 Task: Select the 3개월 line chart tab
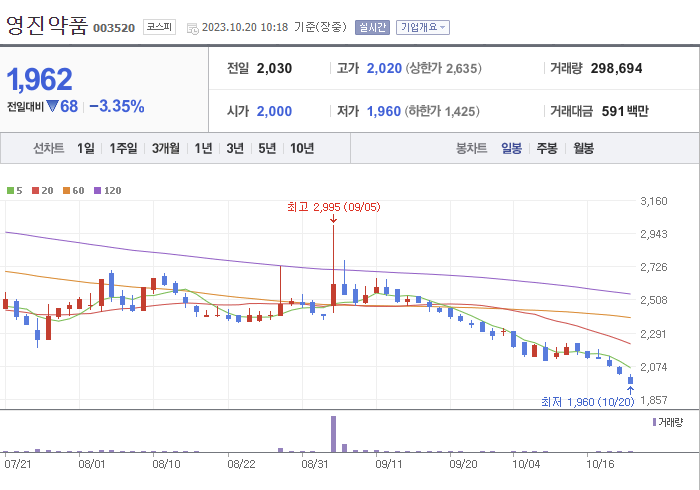[166, 148]
